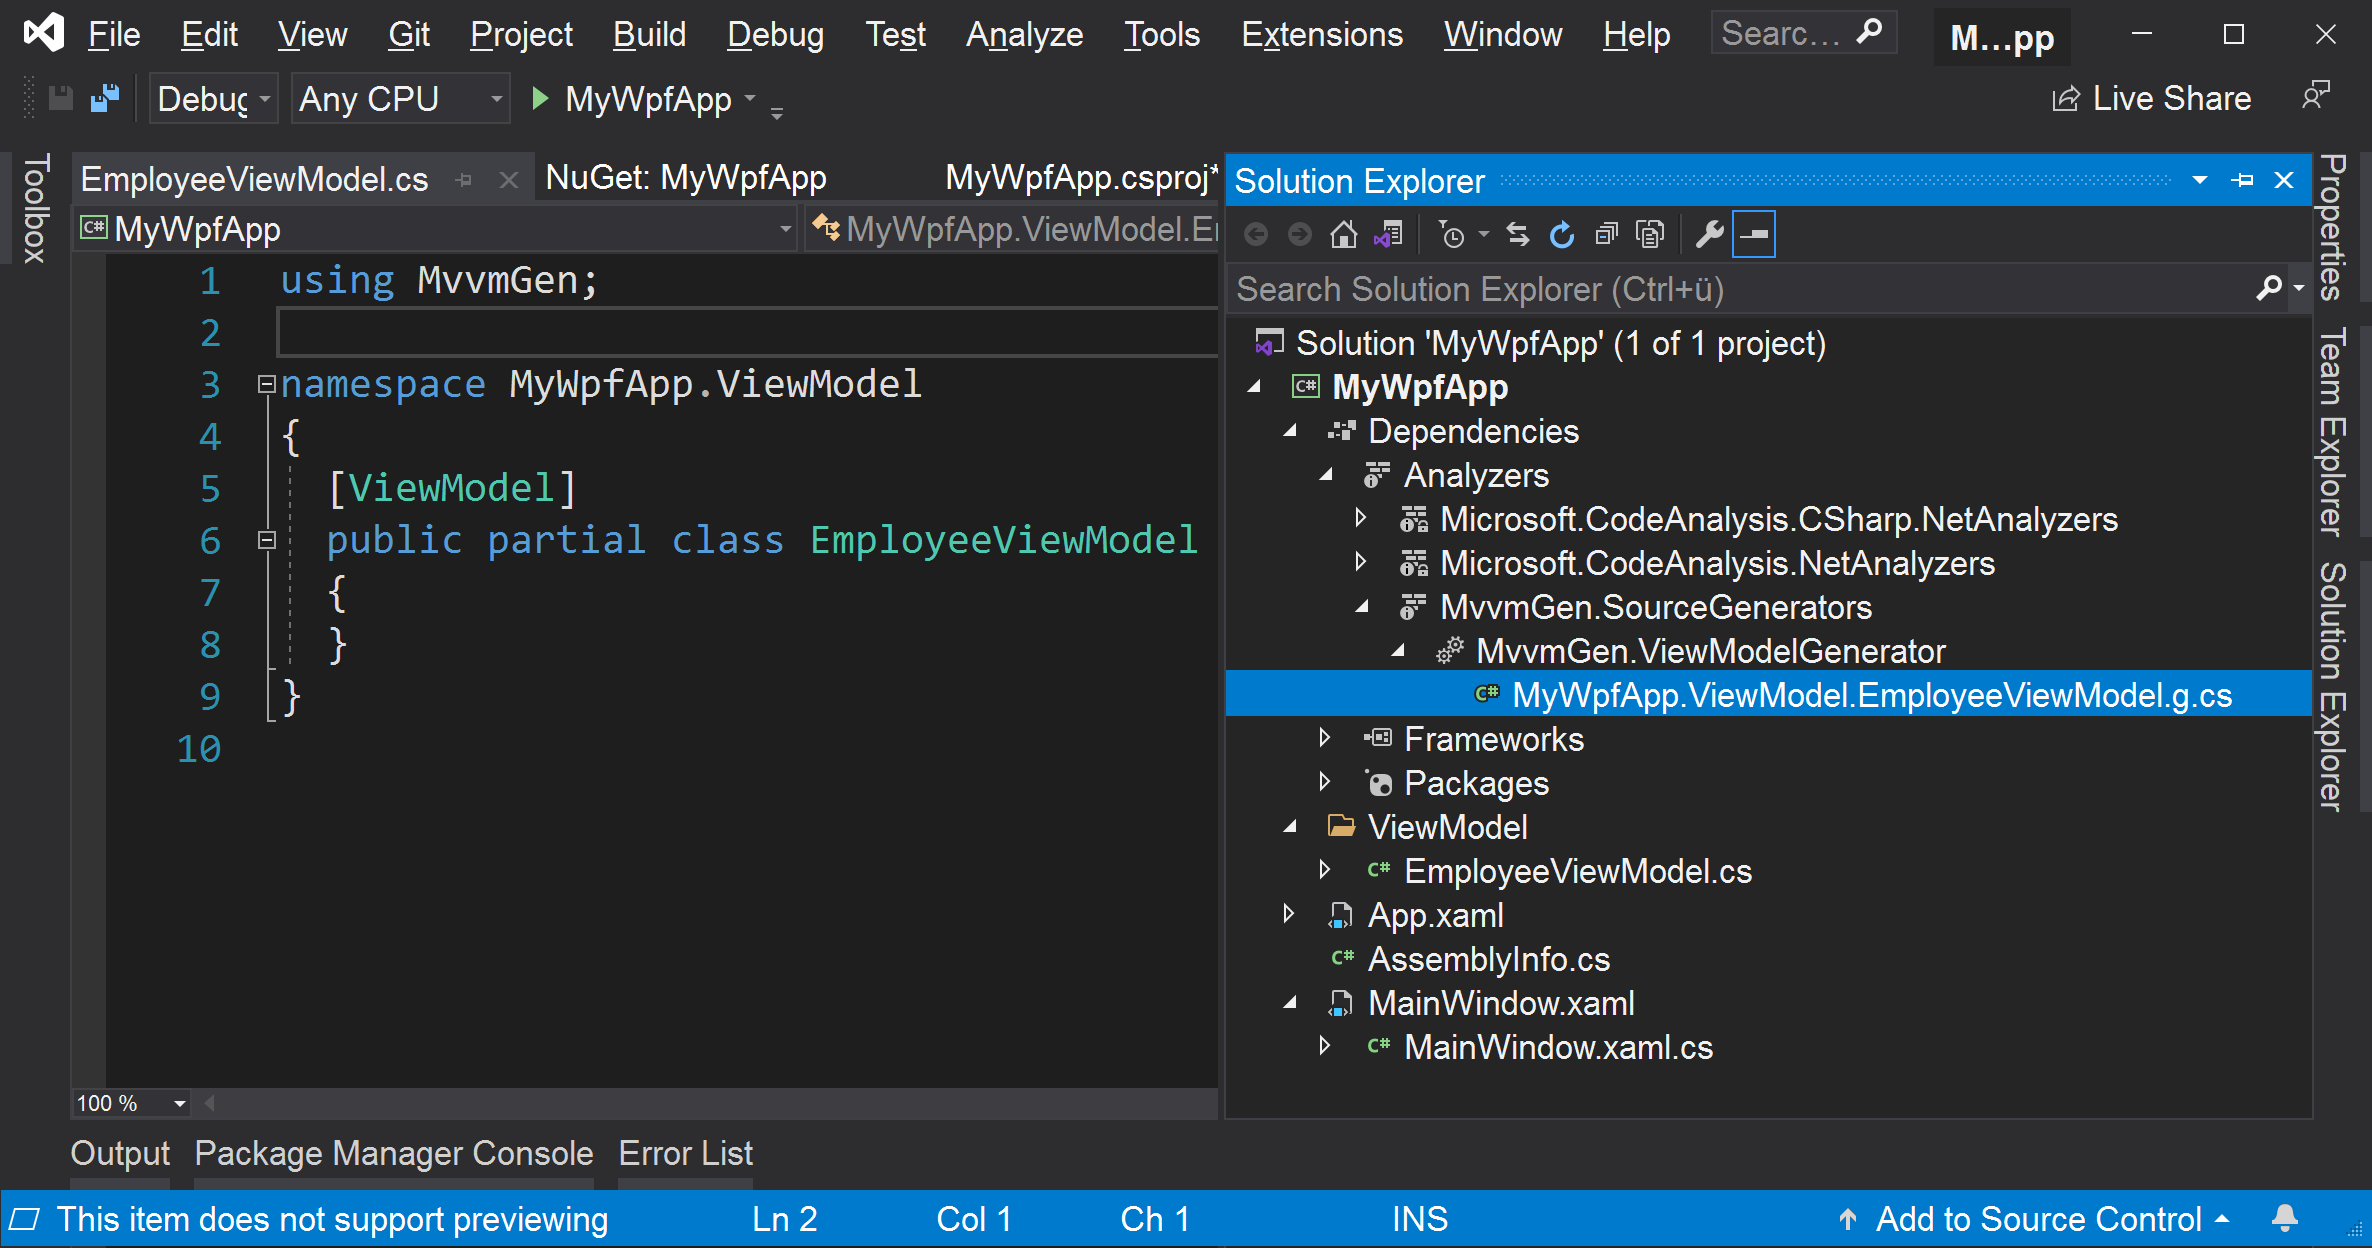The width and height of the screenshot is (2372, 1248).
Task: Toggle Preview Selected Items button
Action: click(1754, 235)
